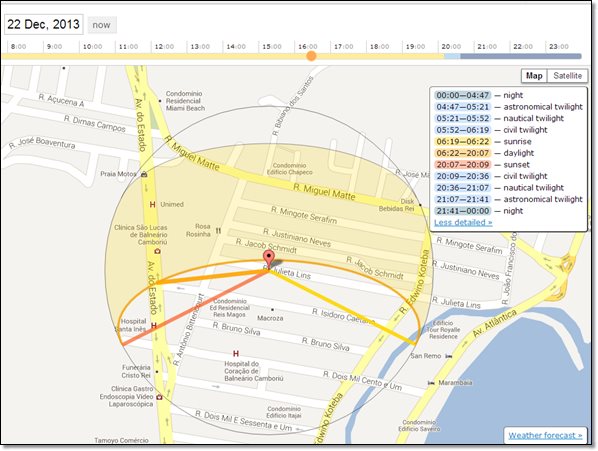This screenshot has height=451, width=598.
Task: Click the now button
Action: coord(101,25)
